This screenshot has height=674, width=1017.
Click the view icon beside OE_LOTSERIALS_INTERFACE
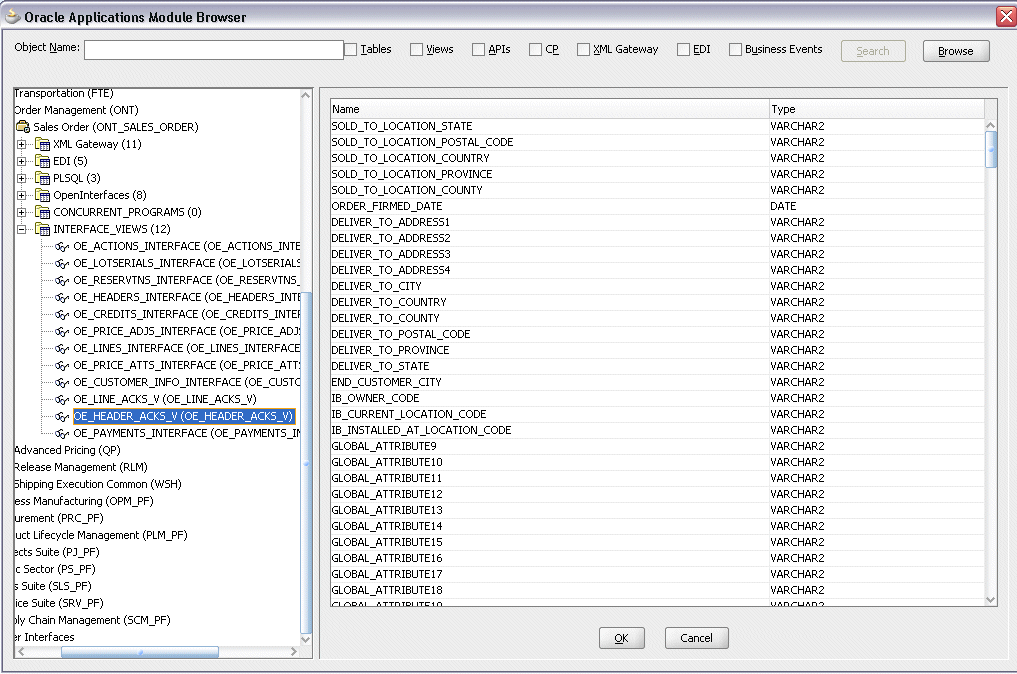(62, 263)
